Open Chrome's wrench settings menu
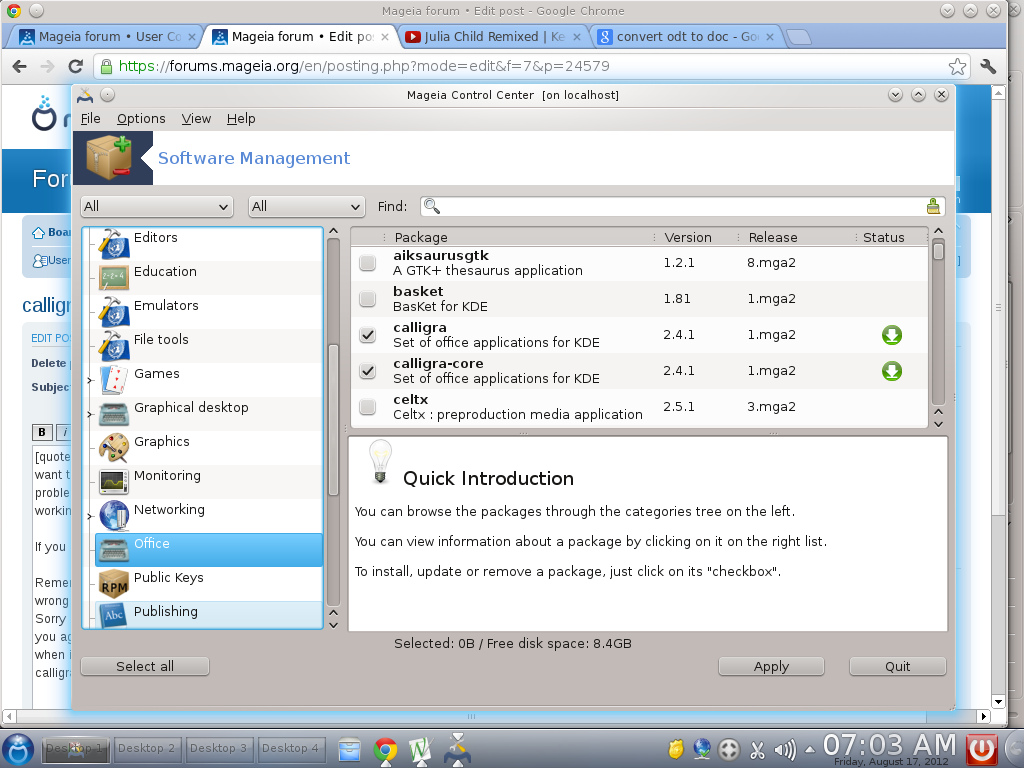The image size is (1024, 768). pos(988,66)
